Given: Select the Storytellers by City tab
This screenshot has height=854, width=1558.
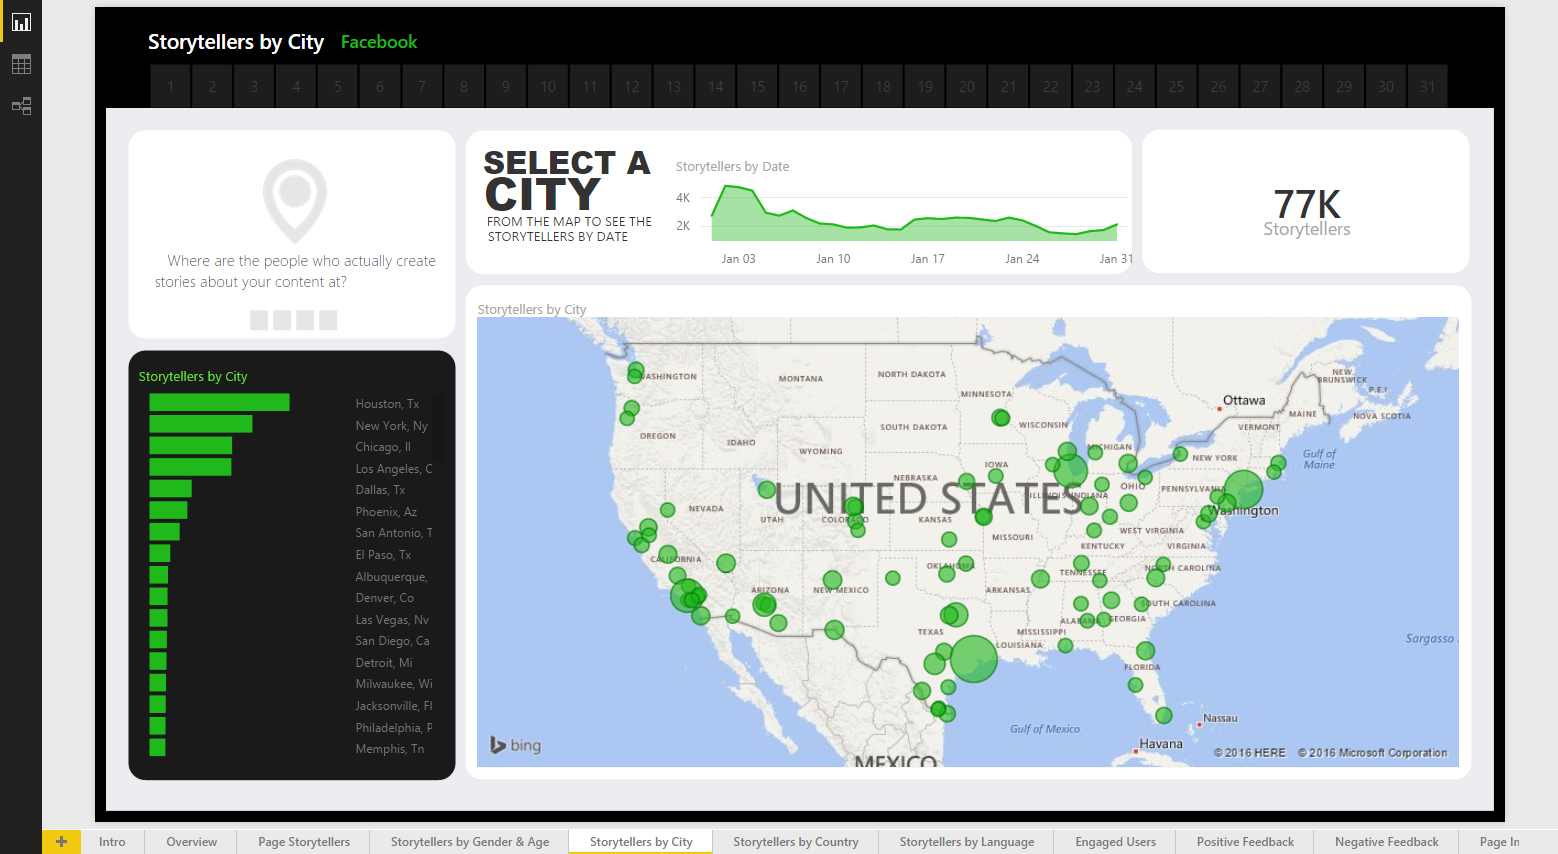Looking at the screenshot, I should point(641,842).
